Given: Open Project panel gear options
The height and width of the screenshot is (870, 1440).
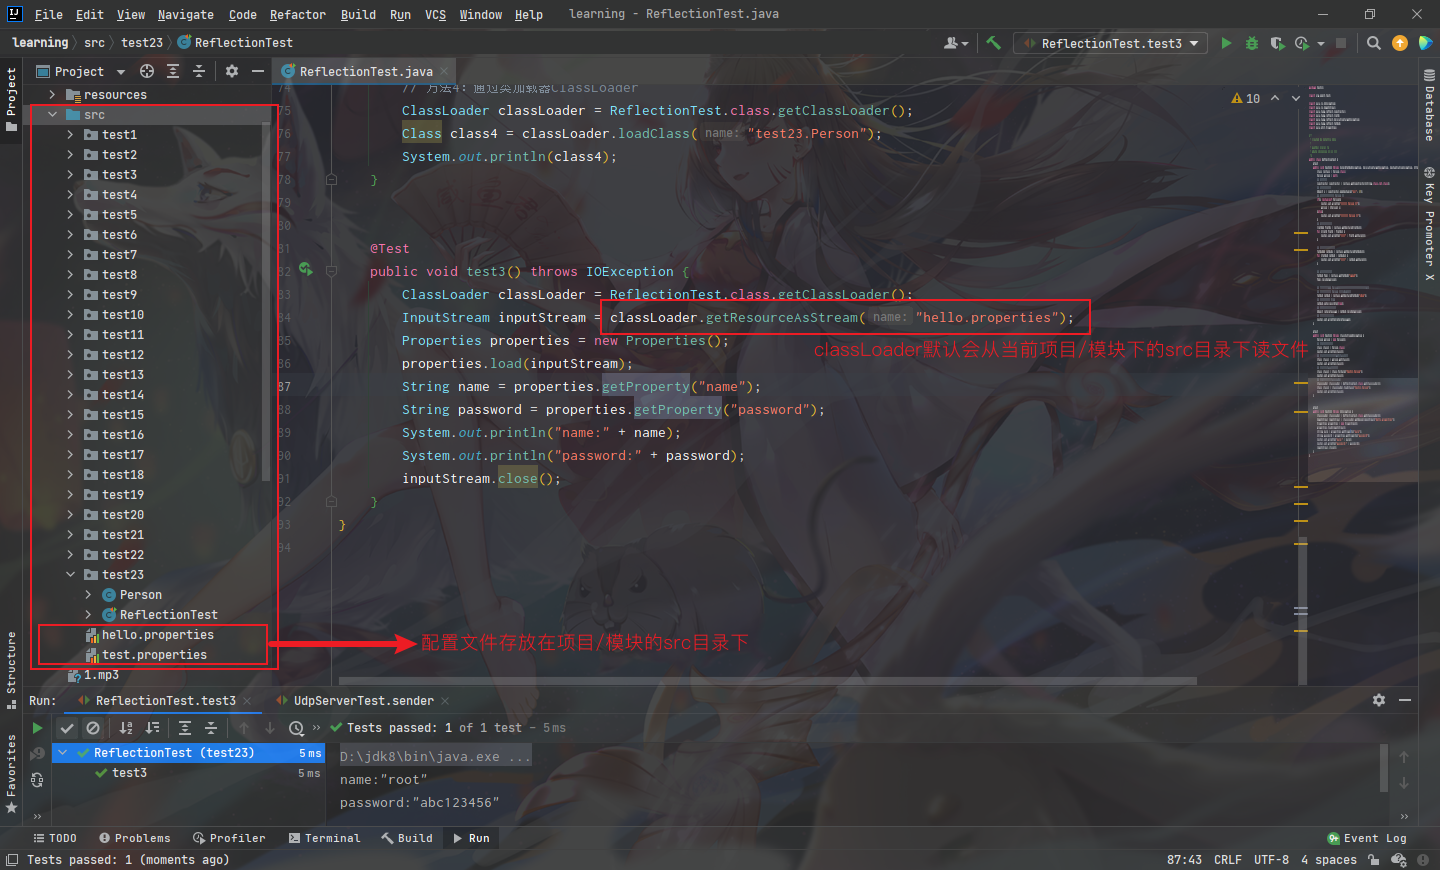Looking at the screenshot, I should click(x=232, y=71).
